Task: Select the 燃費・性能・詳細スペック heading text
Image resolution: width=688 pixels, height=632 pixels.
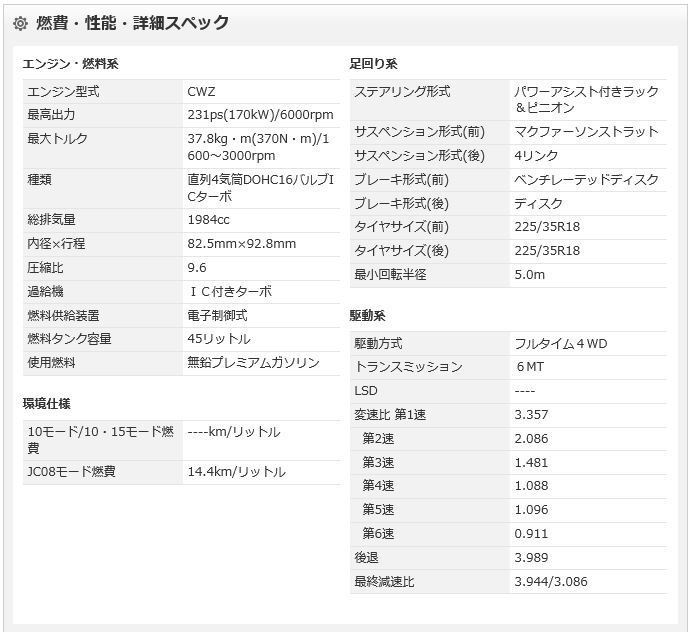Action: click(x=133, y=23)
